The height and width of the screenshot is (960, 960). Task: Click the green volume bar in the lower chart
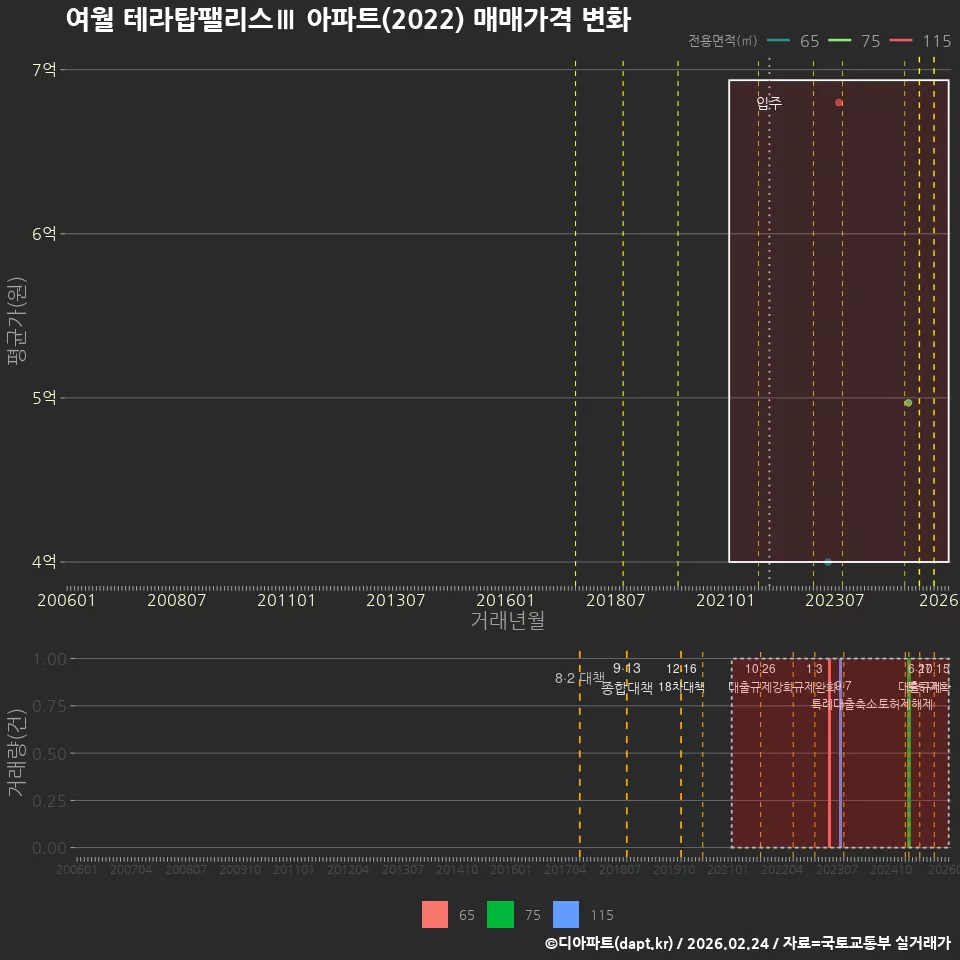pyautogui.click(x=909, y=753)
